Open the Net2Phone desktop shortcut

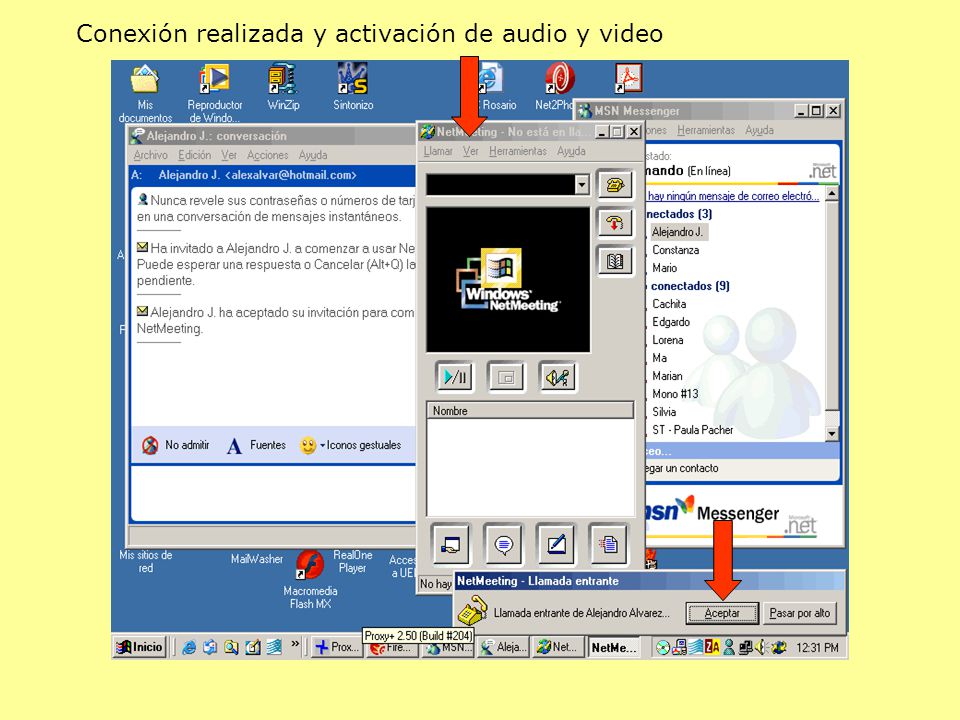[x=555, y=87]
